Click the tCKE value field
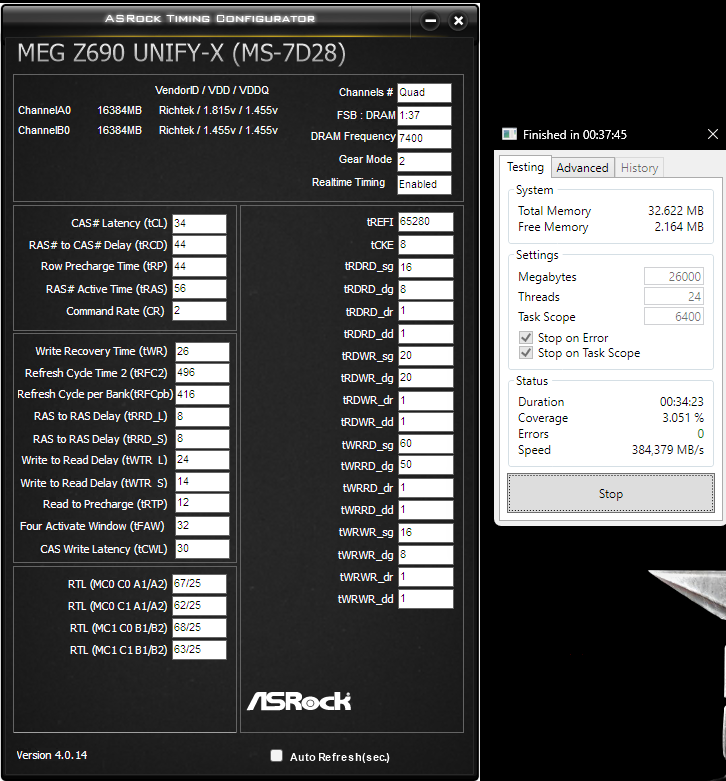Screen dimensions: 726x781 pyautogui.click(x=426, y=245)
